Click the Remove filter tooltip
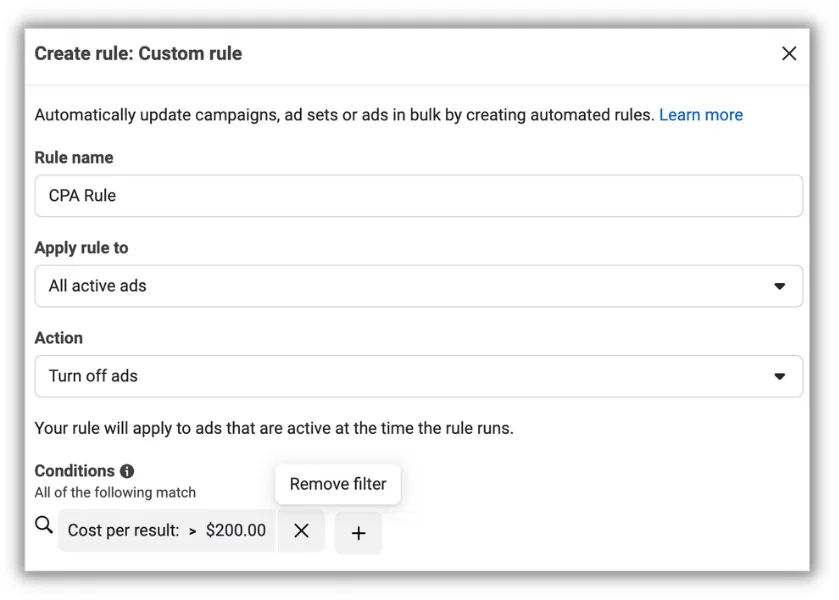 click(338, 484)
